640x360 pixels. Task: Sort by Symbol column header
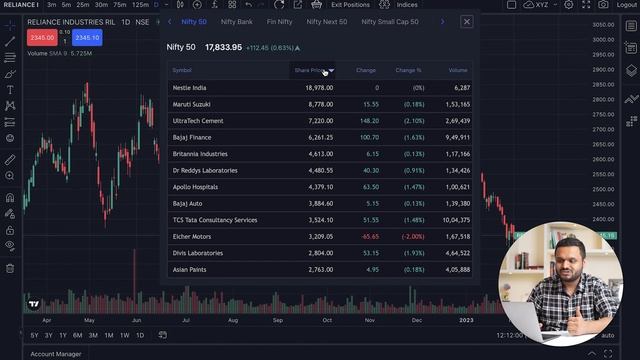click(x=182, y=70)
